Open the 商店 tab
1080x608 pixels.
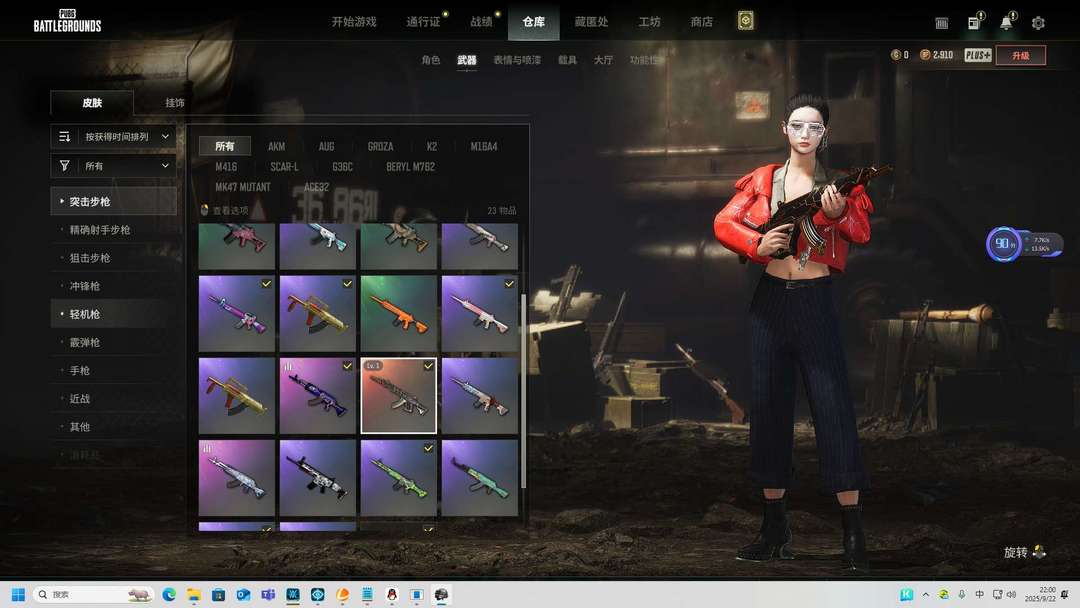(702, 22)
